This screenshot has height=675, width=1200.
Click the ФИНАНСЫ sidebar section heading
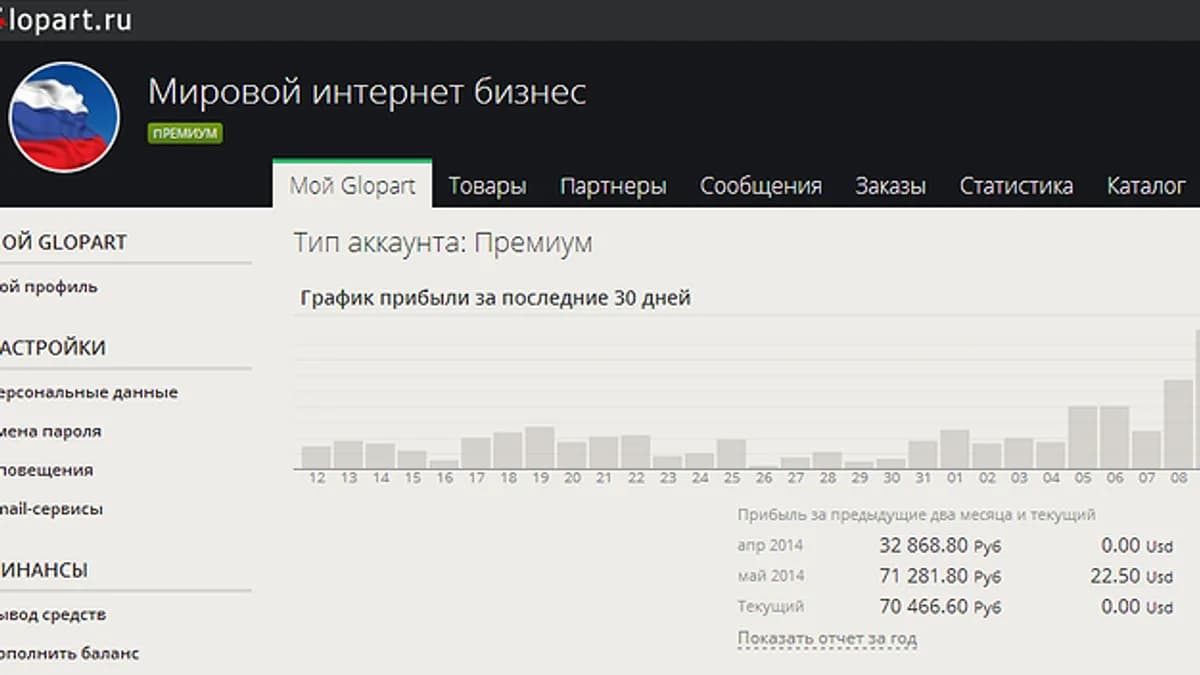tap(44, 570)
